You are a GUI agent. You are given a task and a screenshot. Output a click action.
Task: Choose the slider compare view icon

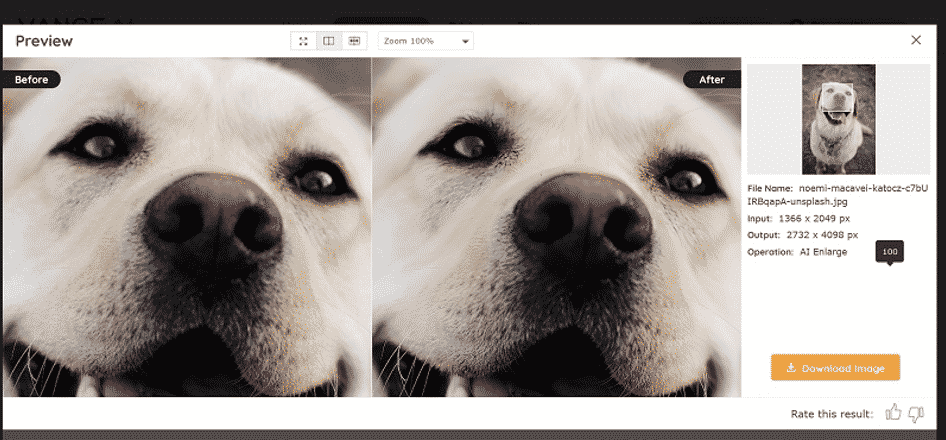(354, 41)
